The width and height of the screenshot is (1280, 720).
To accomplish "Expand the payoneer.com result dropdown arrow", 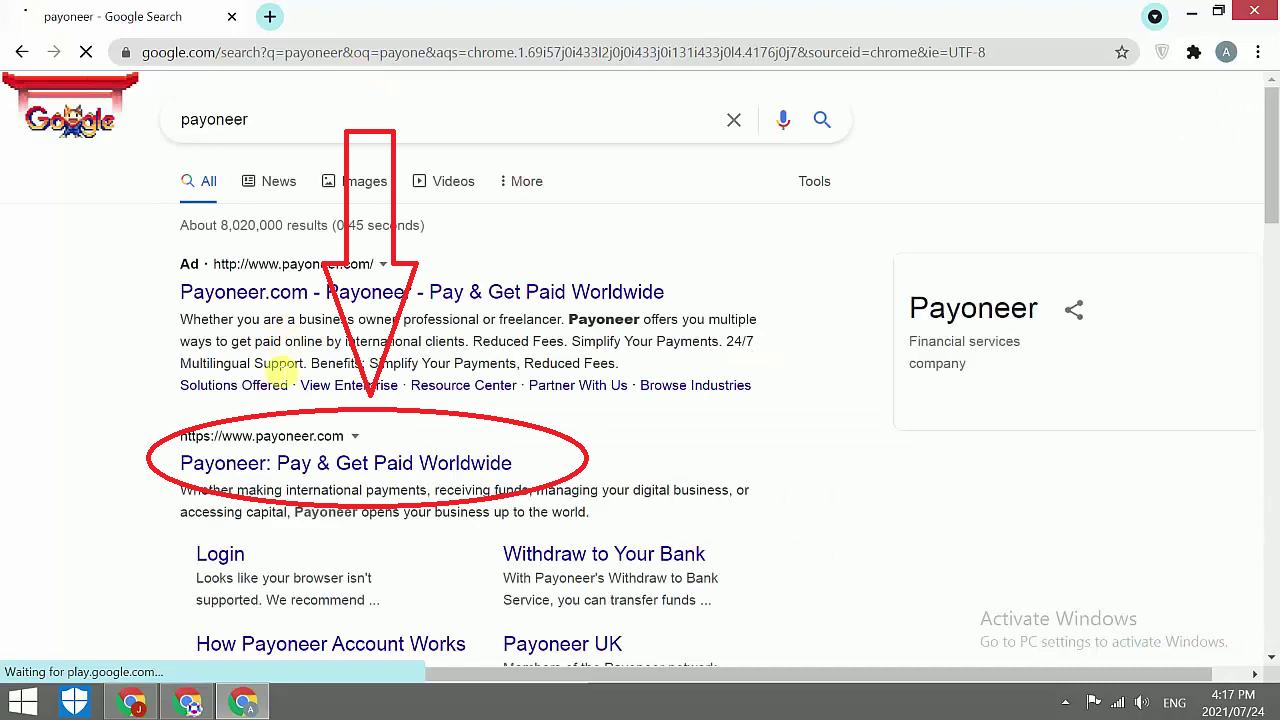I will point(355,436).
